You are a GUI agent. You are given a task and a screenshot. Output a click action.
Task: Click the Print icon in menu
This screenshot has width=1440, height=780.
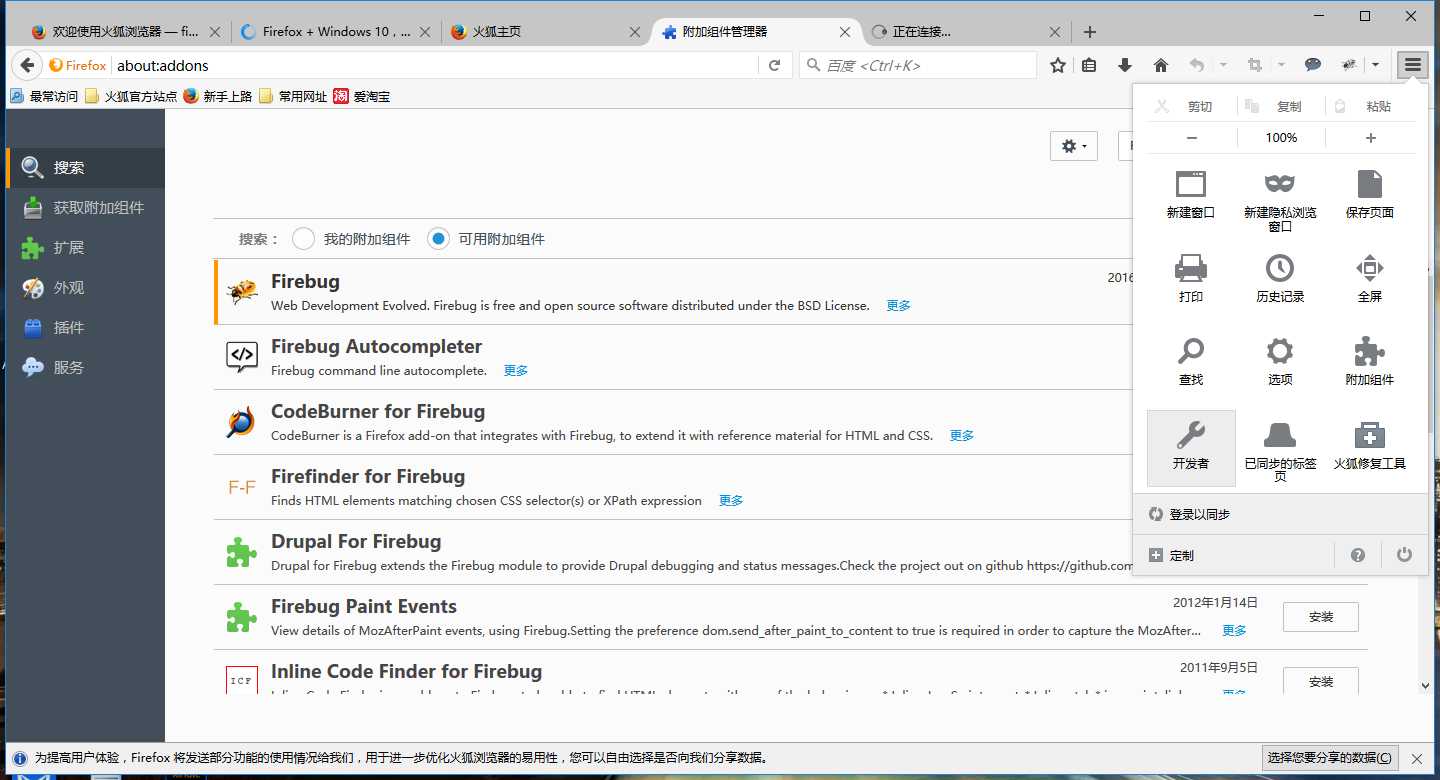click(1191, 279)
